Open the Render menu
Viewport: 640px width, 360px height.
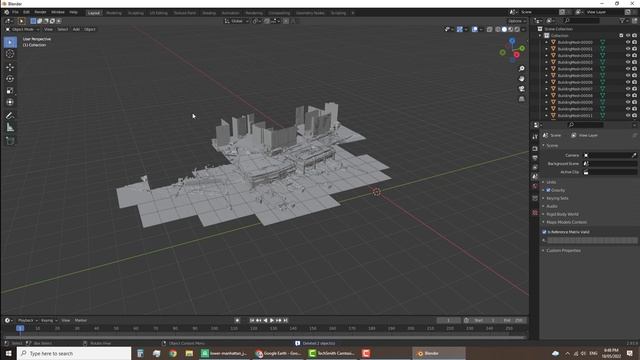click(x=40, y=12)
